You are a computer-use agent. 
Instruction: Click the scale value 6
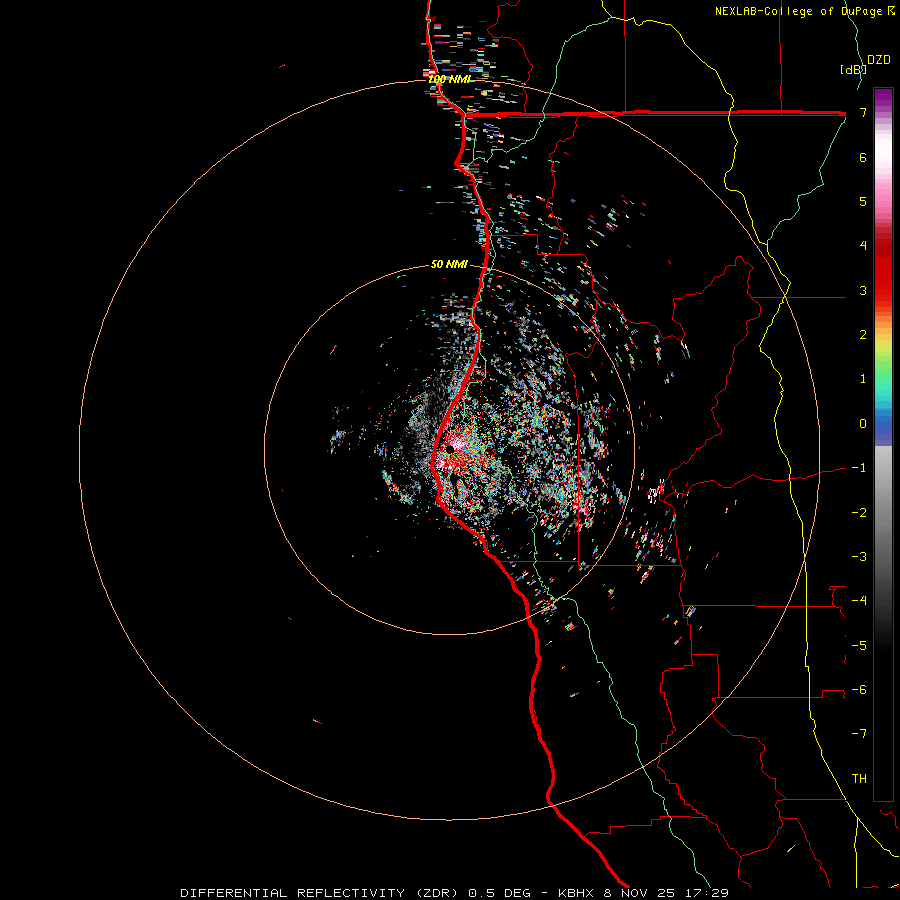(863, 157)
